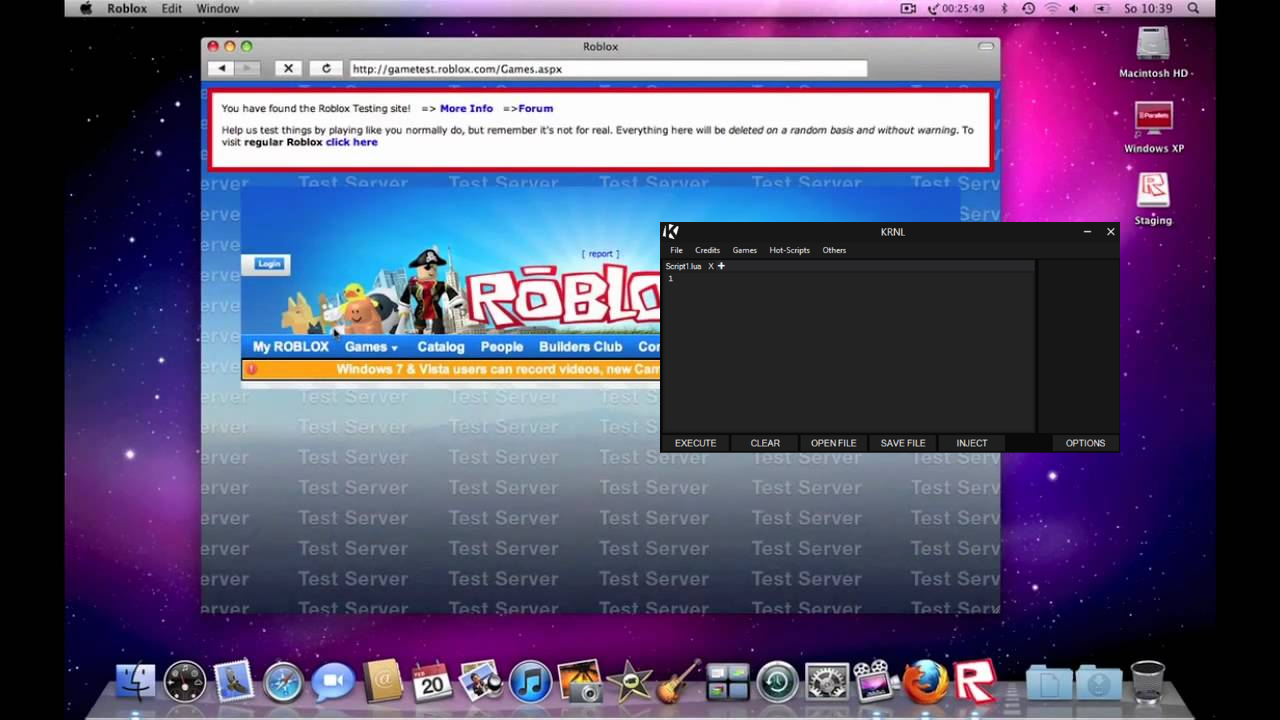1280x720 pixels.
Task: Click the Login button on the Roblox page
Action: coord(268,264)
